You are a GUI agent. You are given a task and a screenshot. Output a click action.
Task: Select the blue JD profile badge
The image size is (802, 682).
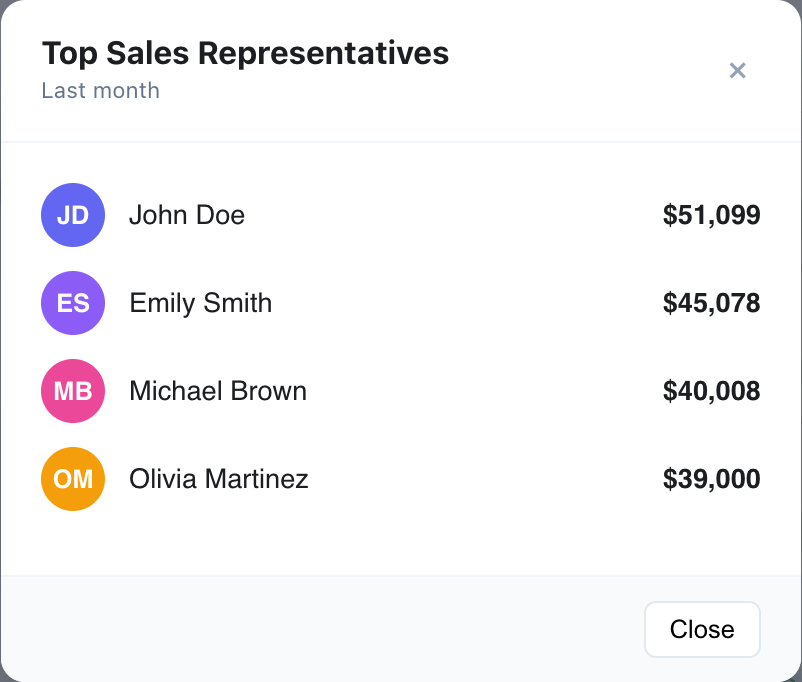click(x=72, y=215)
